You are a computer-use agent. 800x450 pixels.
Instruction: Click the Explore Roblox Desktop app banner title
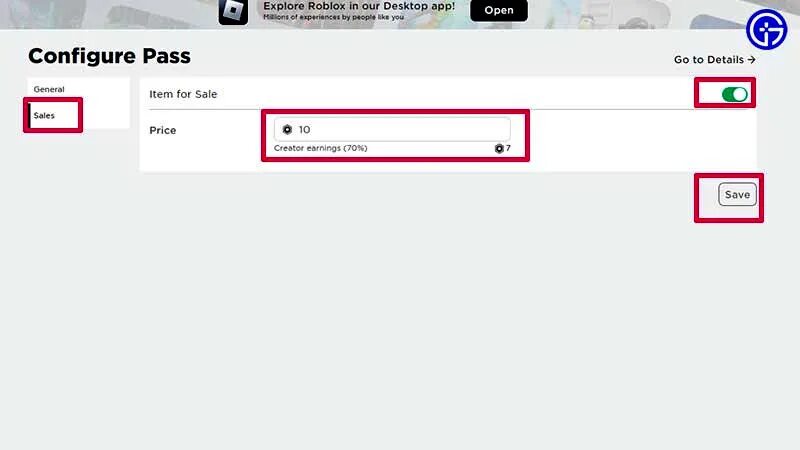tap(359, 6)
